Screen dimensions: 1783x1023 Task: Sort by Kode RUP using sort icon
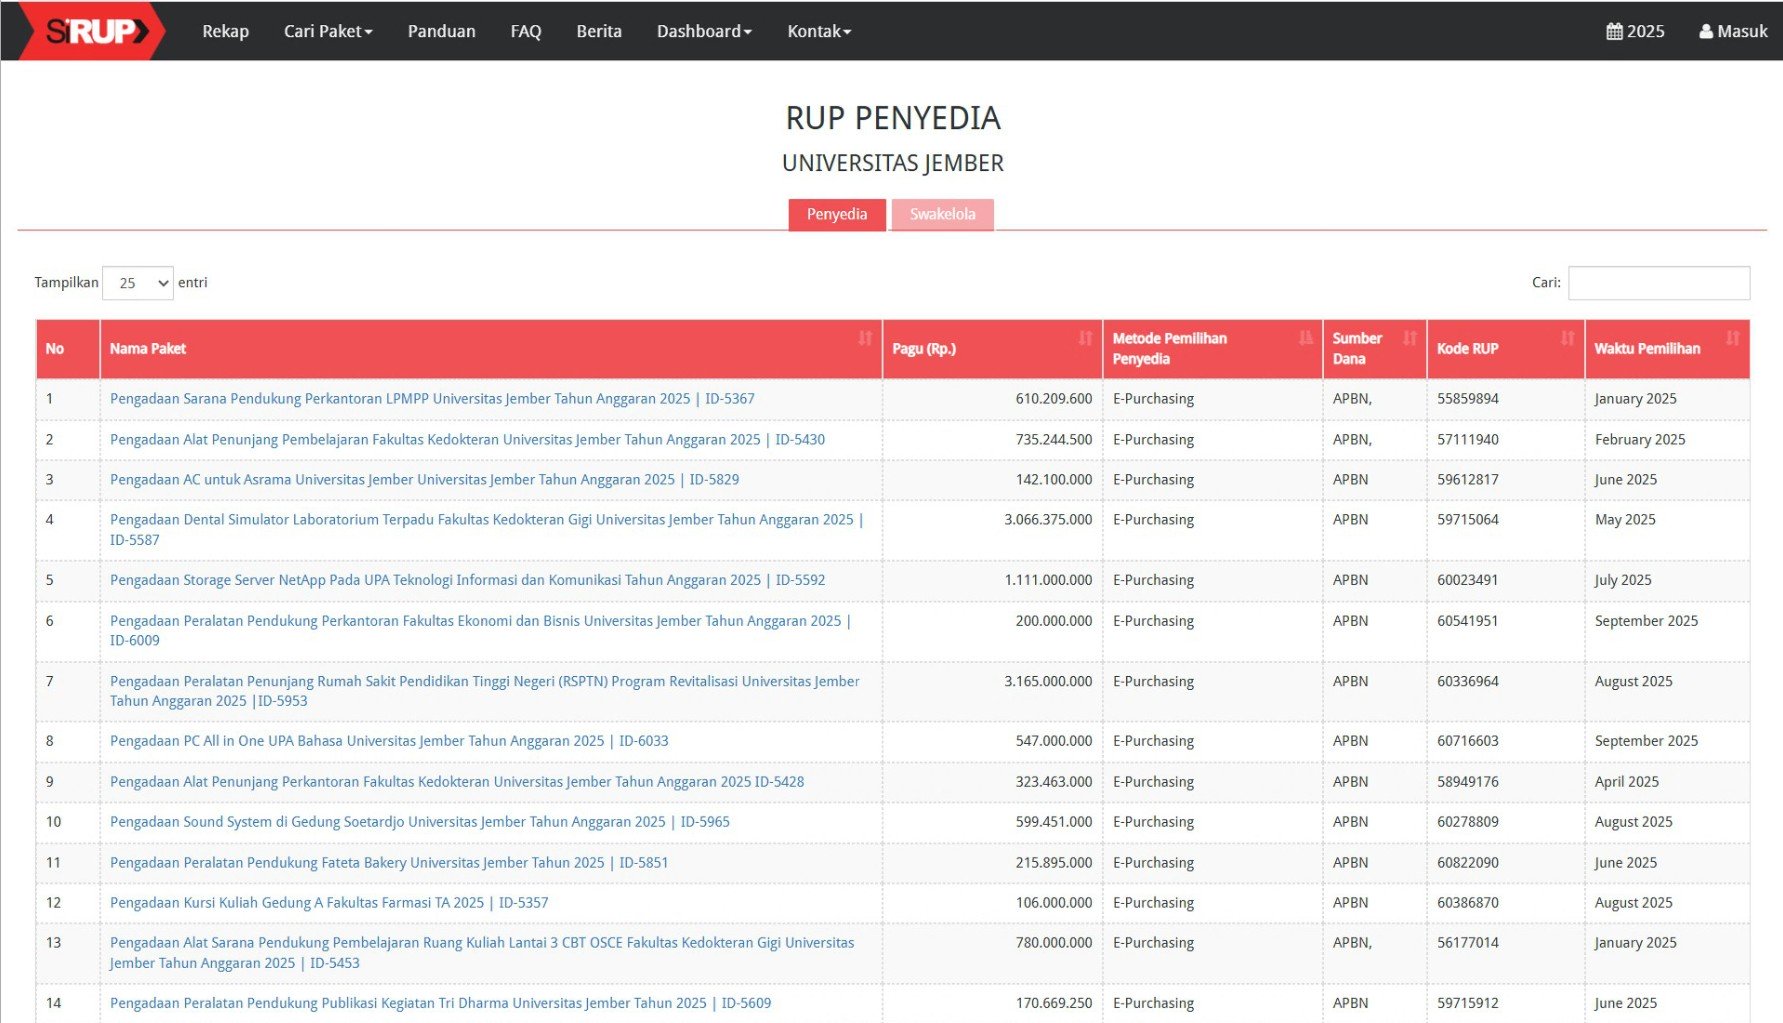click(x=1567, y=338)
